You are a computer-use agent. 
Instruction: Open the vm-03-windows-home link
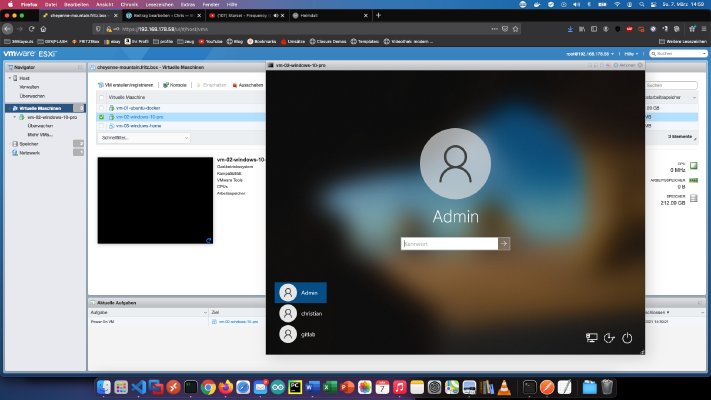138,126
